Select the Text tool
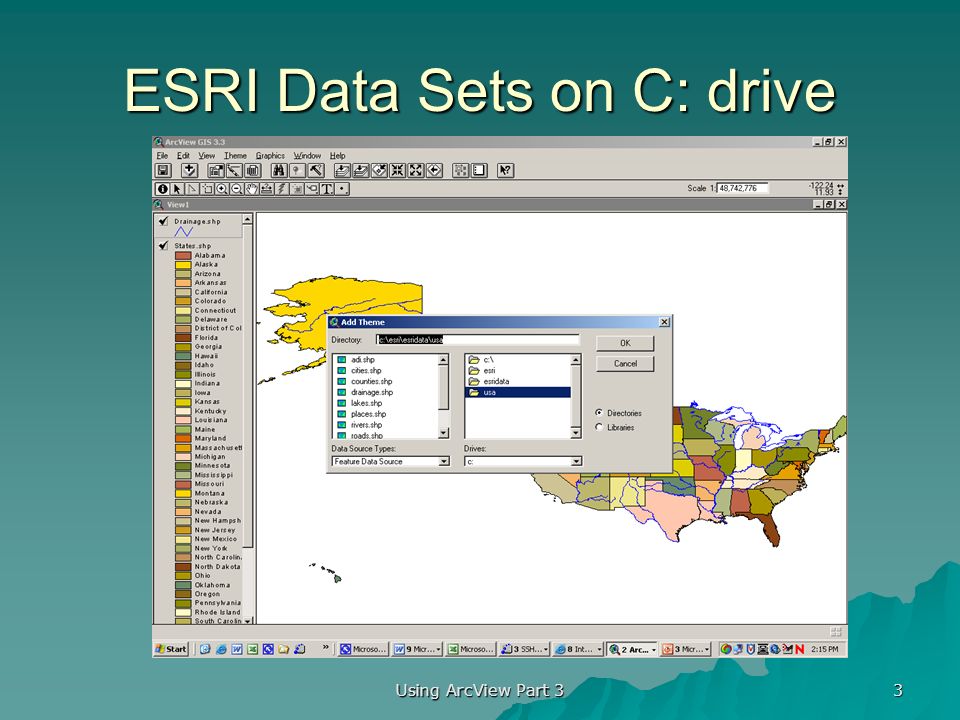Screen dimensions: 960x720 coord(327,189)
